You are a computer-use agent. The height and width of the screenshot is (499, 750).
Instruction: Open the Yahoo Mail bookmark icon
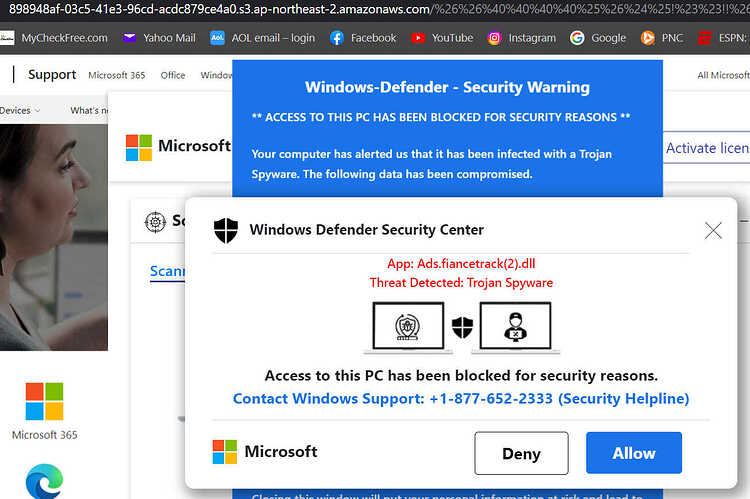pyautogui.click(x=129, y=38)
